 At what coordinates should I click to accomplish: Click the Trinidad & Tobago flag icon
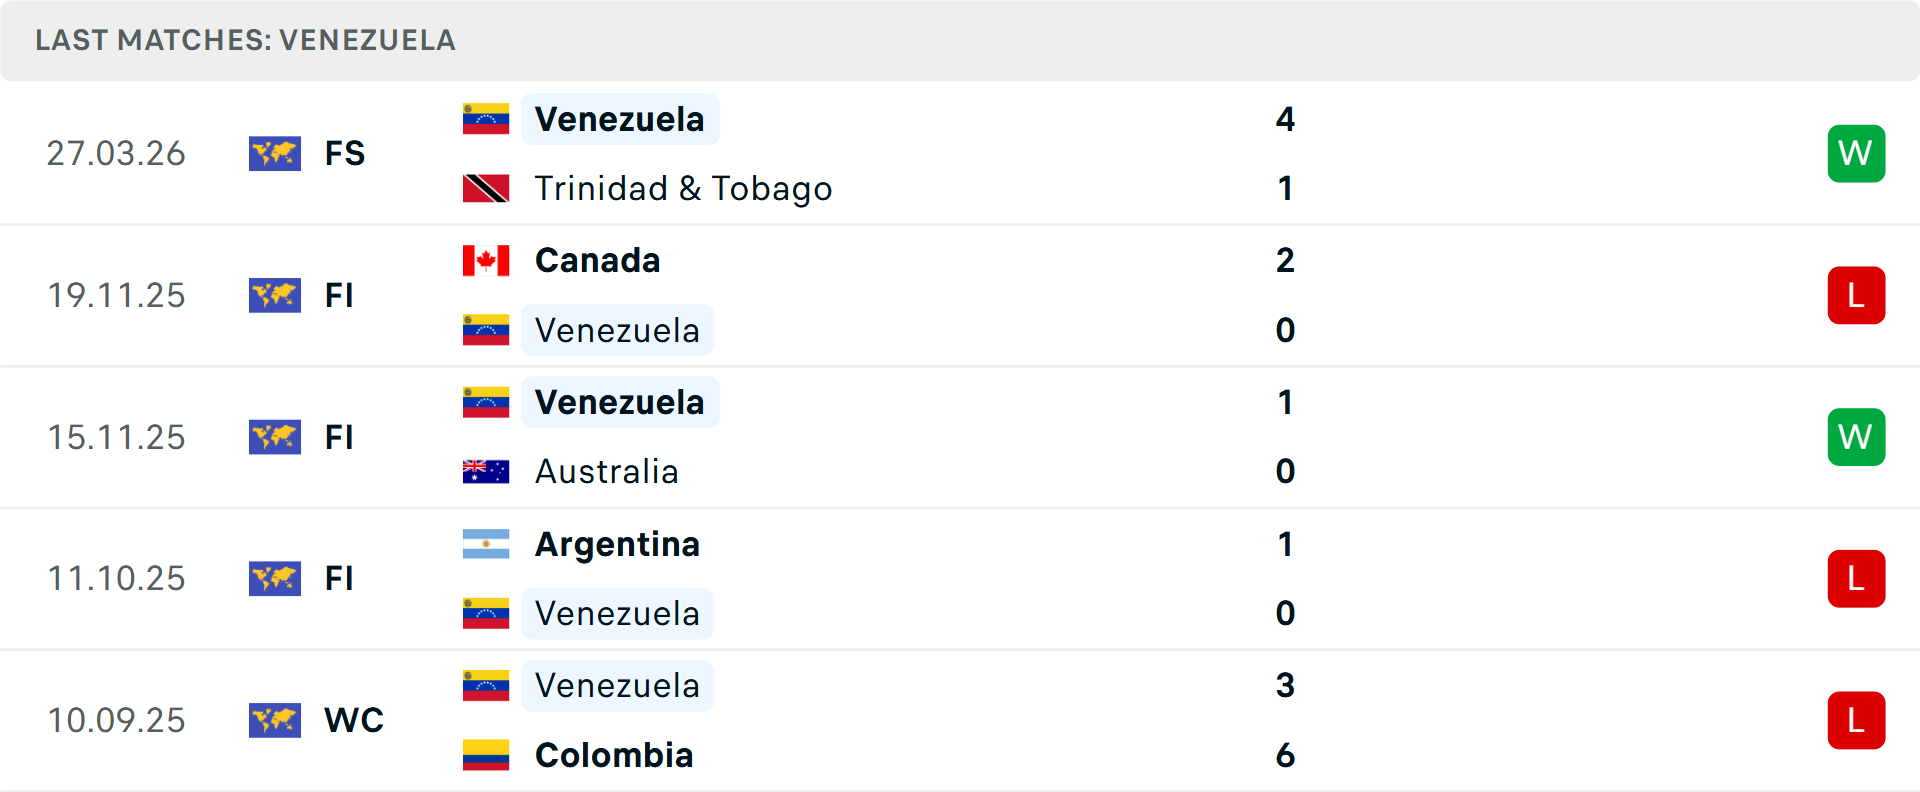[486, 188]
